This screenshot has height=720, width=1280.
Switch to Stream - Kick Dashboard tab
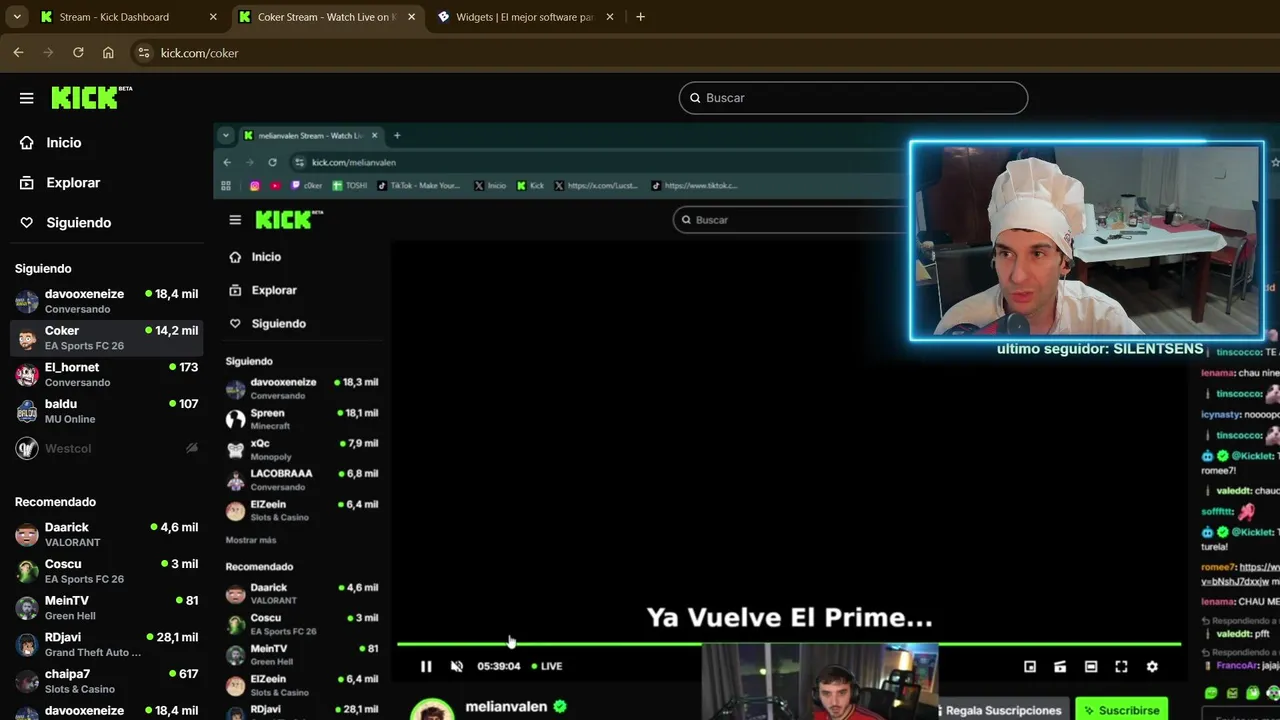click(x=128, y=17)
